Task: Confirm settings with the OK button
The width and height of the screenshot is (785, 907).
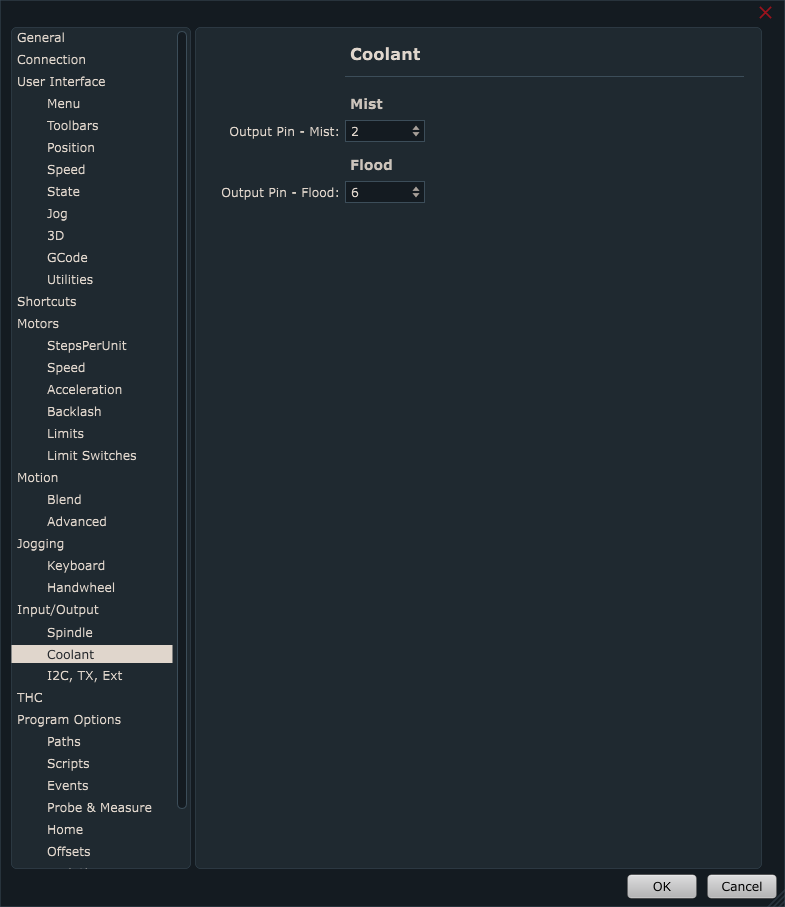Action: 661,886
